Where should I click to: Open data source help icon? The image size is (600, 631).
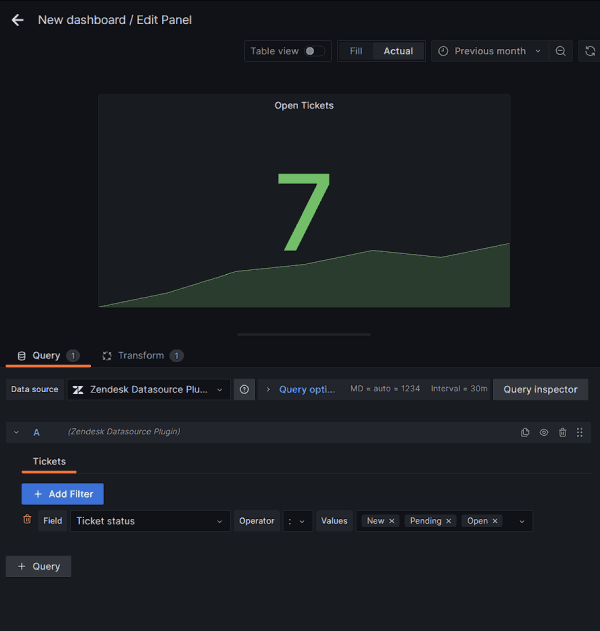coord(244,389)
